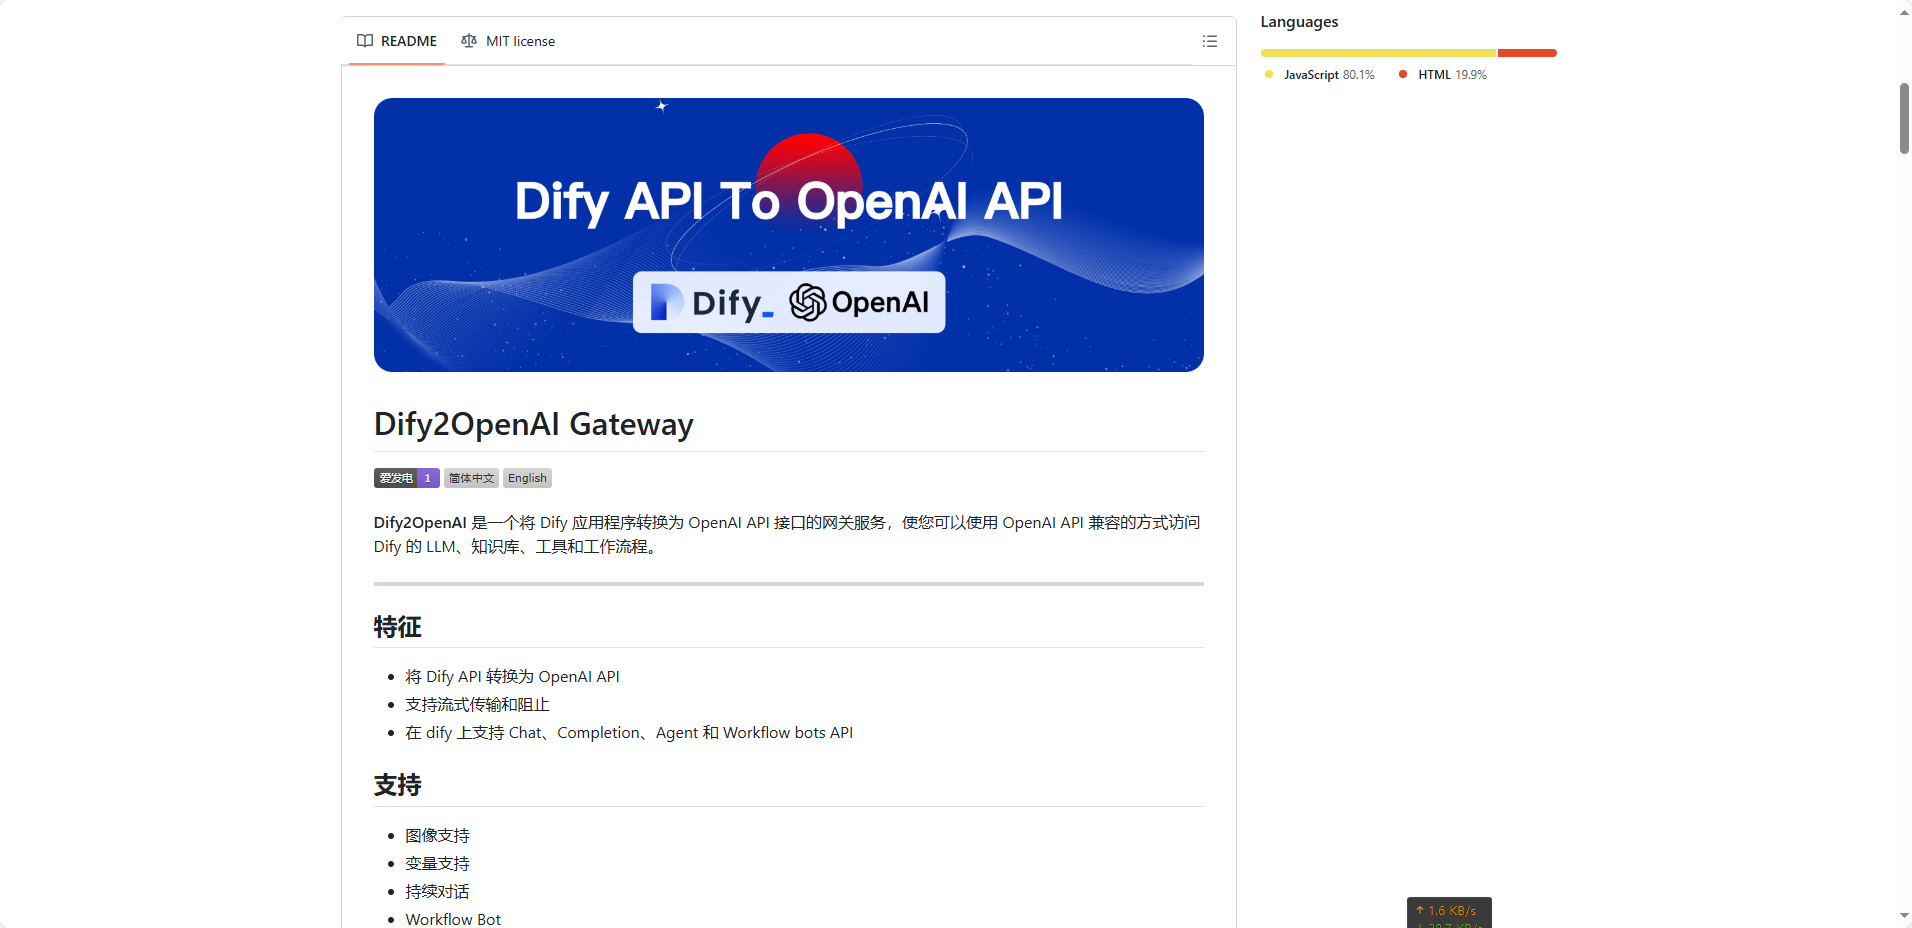Click the yellow dot next to JavaScript
The height and width of the screenshot is (928, 1912).
1269,75
